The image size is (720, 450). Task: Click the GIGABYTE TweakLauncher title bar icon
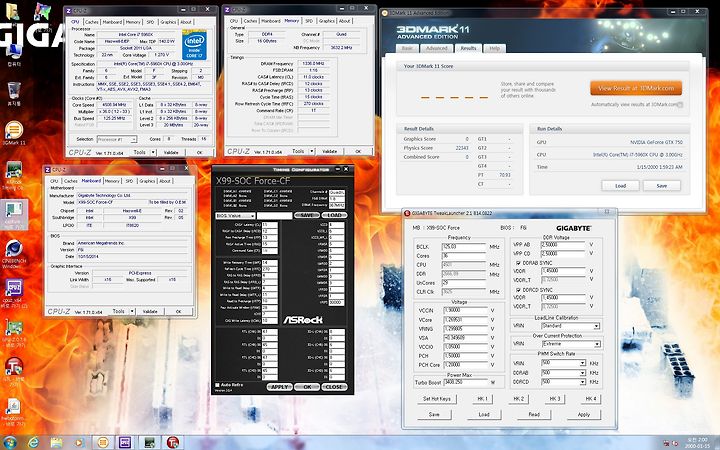point(406,213)
